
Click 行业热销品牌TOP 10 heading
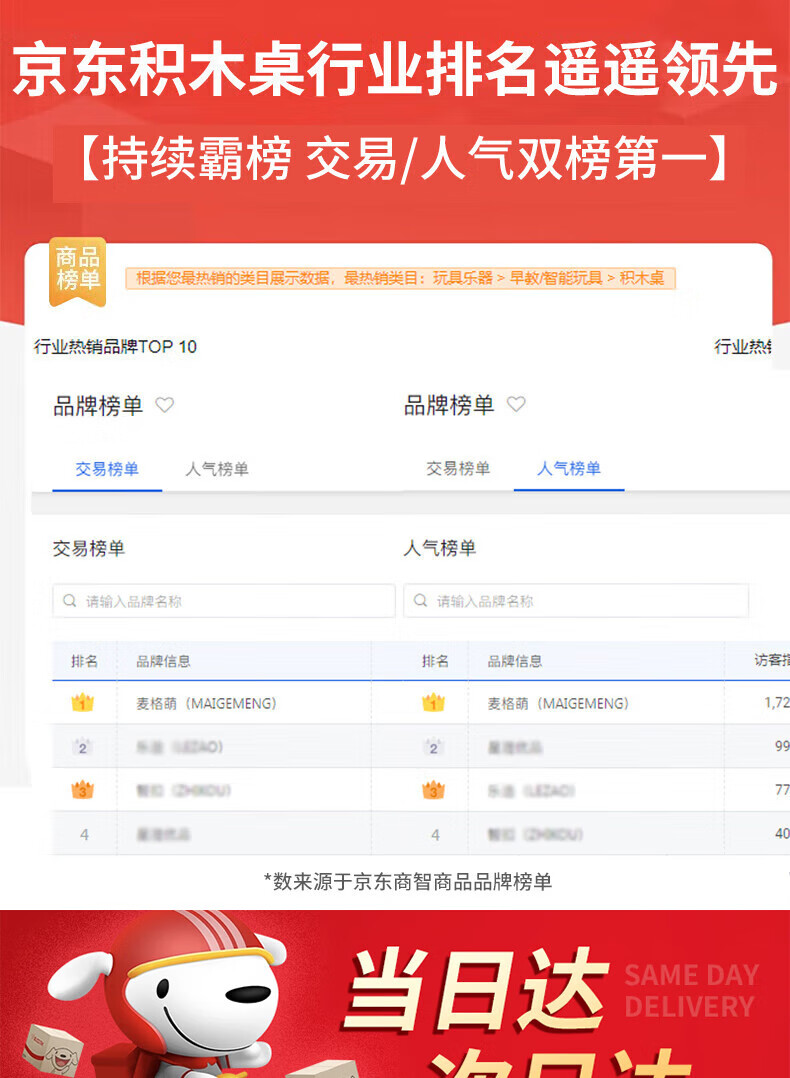[116, 346]
